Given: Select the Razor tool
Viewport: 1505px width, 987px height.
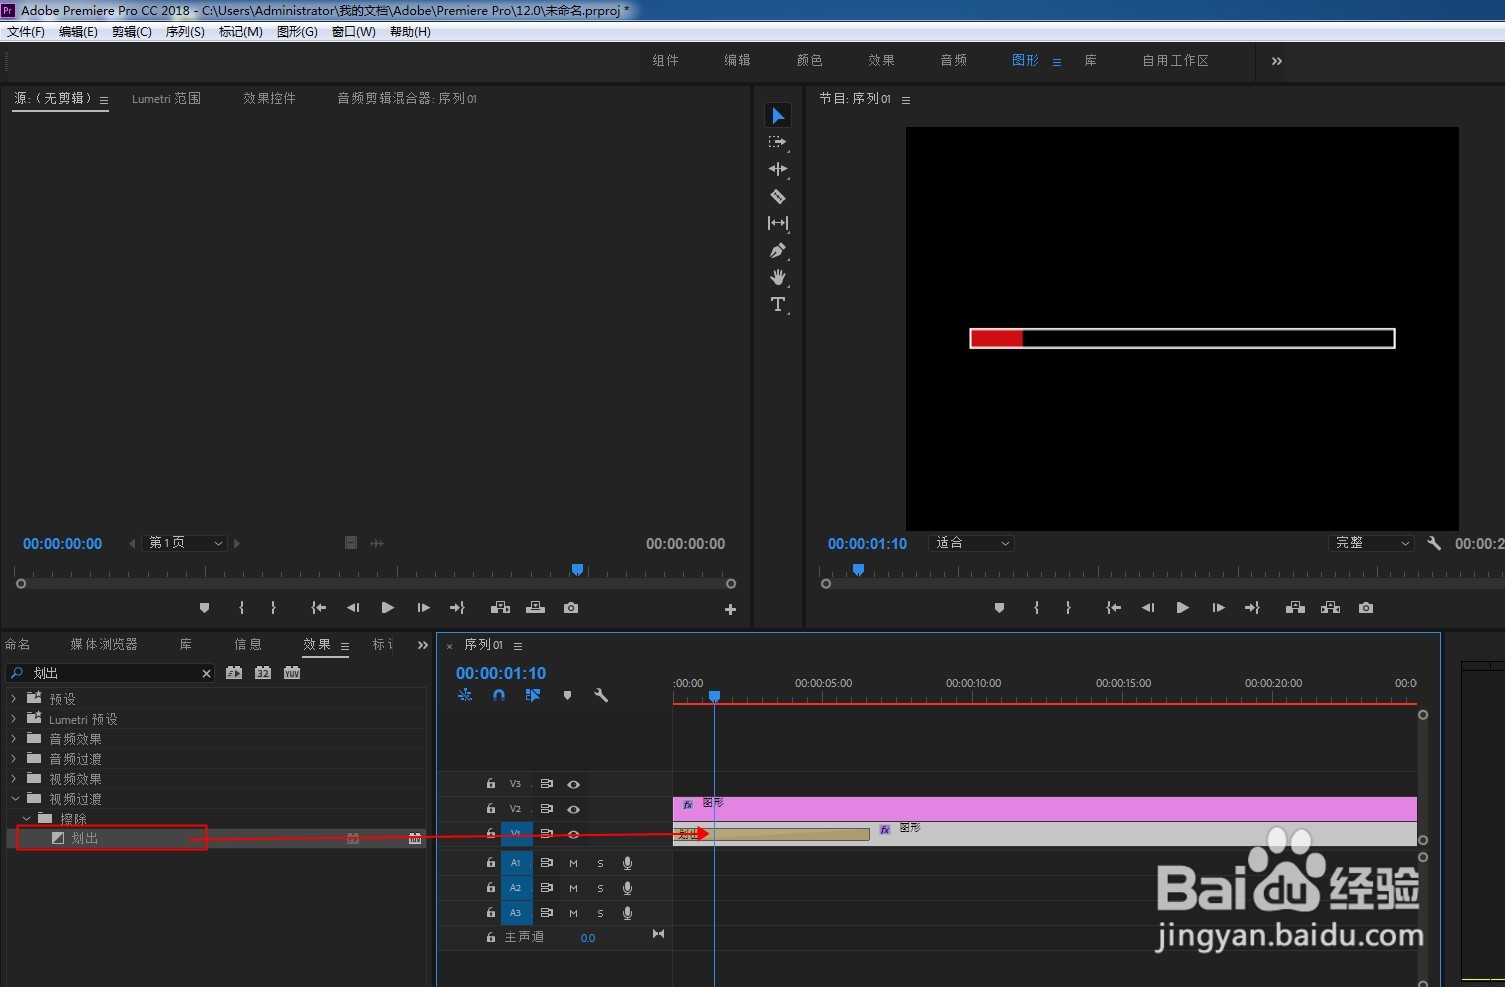Looking at the screenshot, I should point(778,196).
